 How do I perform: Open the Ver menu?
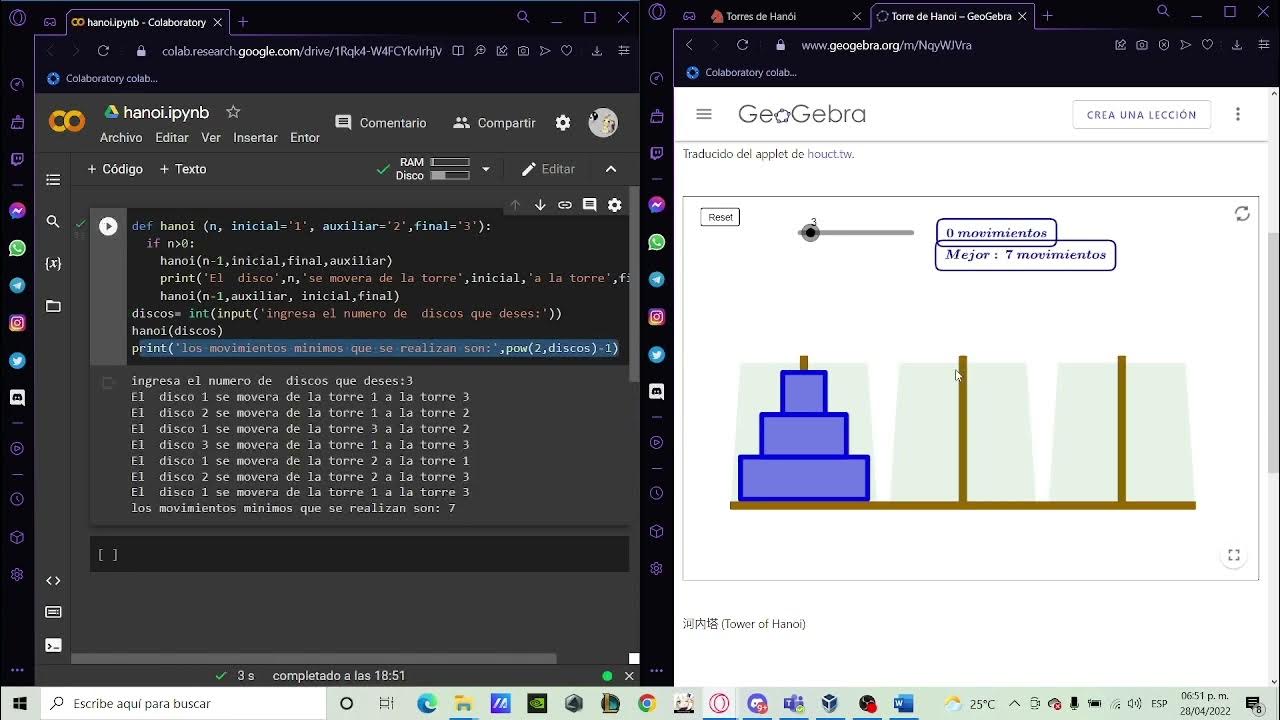[x=211, y=138]
